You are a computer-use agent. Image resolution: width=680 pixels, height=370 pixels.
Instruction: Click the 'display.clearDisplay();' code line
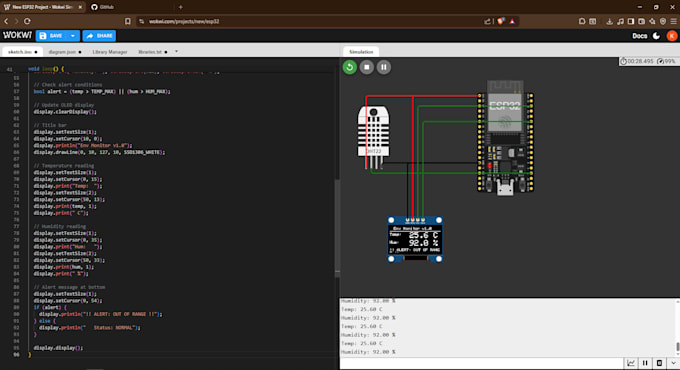tap(65, 111)
